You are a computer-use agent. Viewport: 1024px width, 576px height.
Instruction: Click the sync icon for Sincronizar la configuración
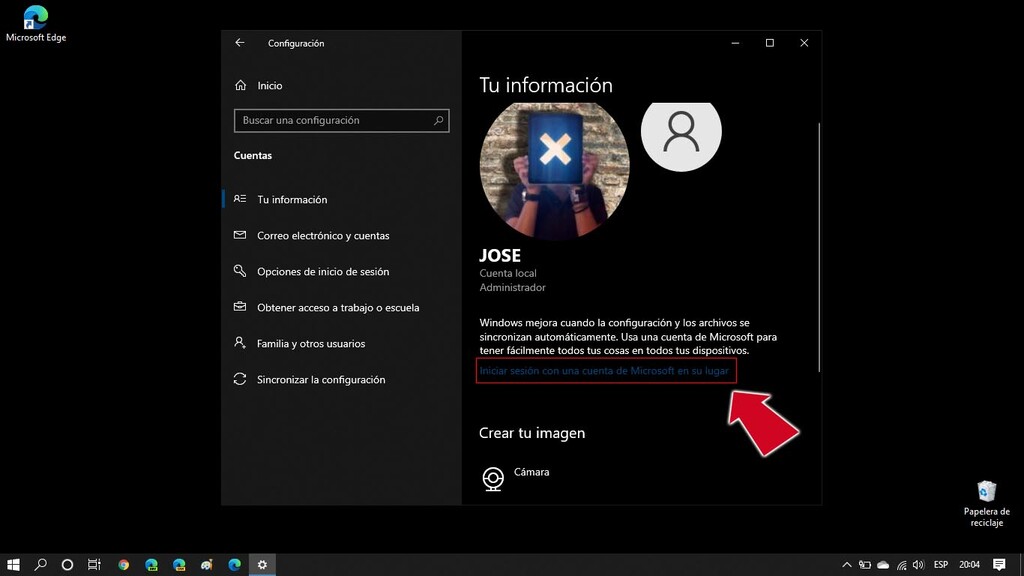240,379
